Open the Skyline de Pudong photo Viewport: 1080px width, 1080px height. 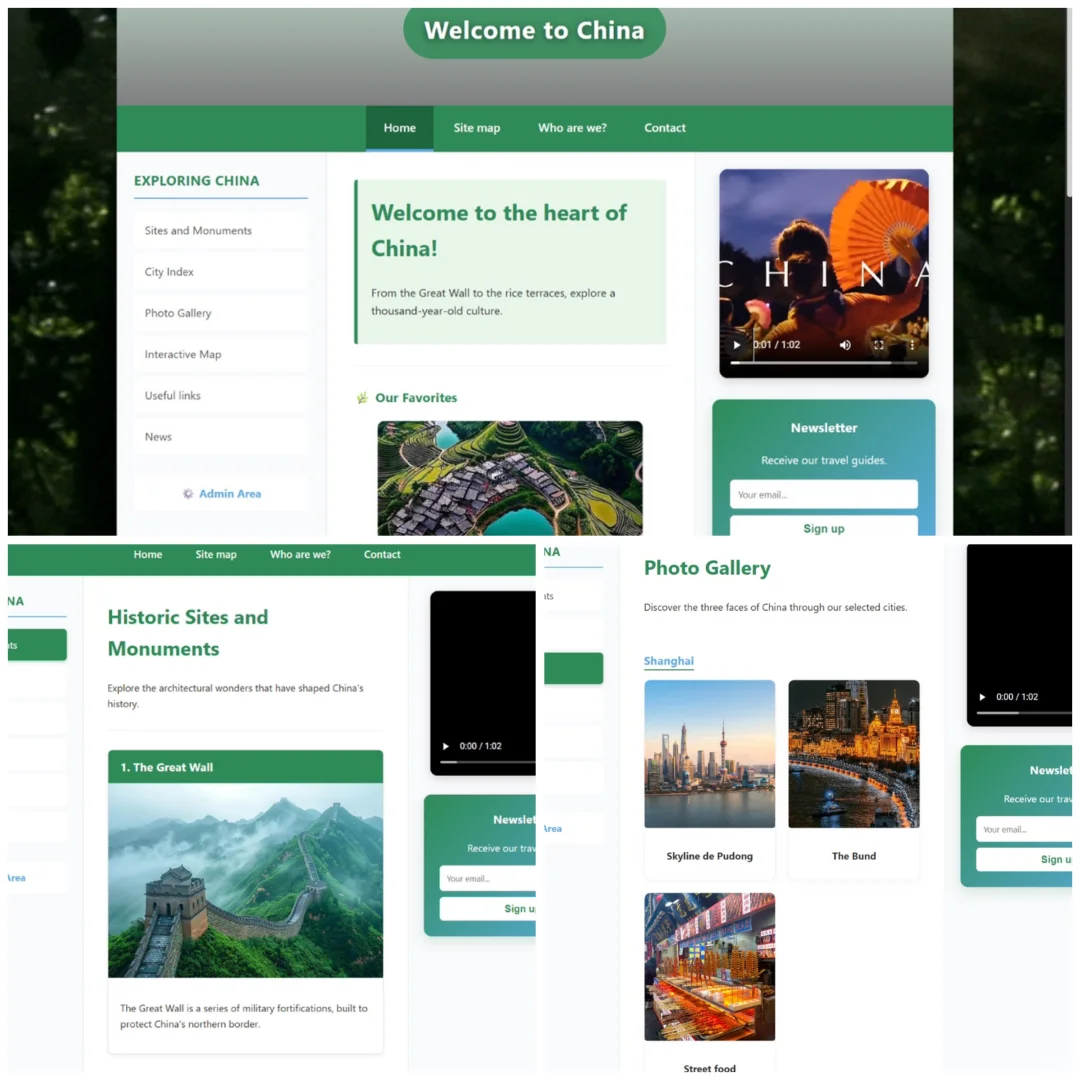pos(709,753)
